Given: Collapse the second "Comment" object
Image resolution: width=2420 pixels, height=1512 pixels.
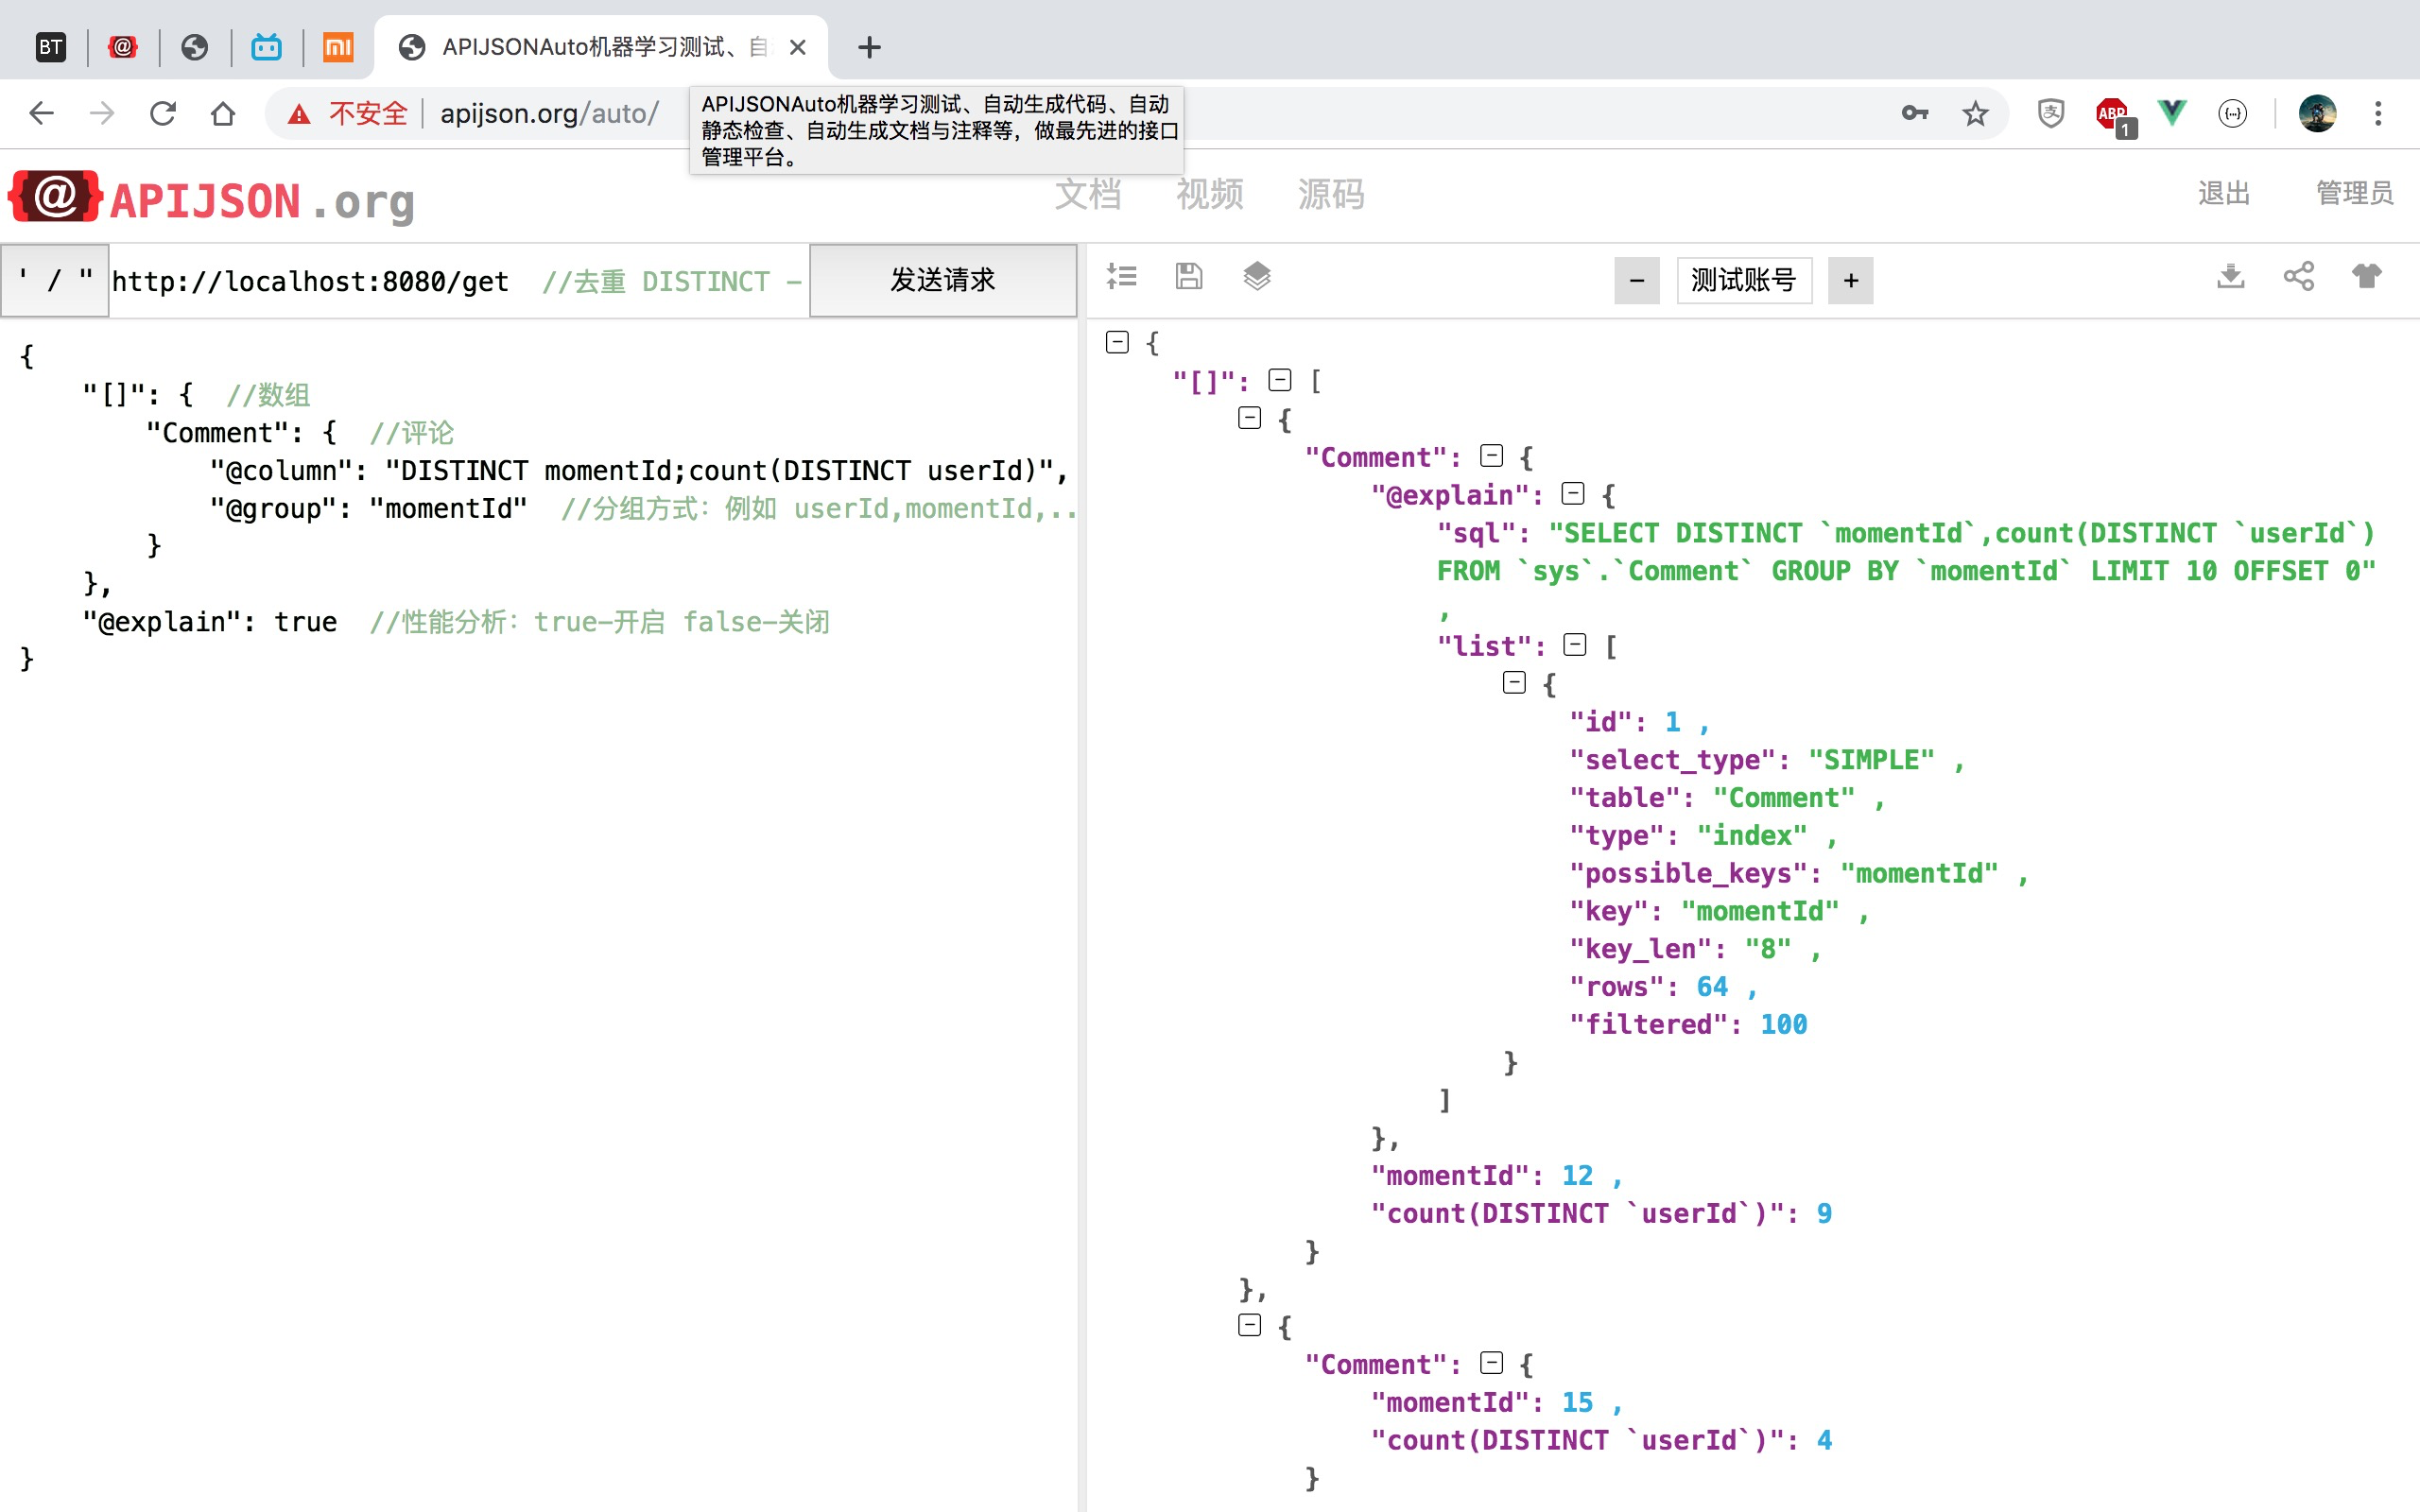Looking at the screenshot, I should pos(1492,1363).
